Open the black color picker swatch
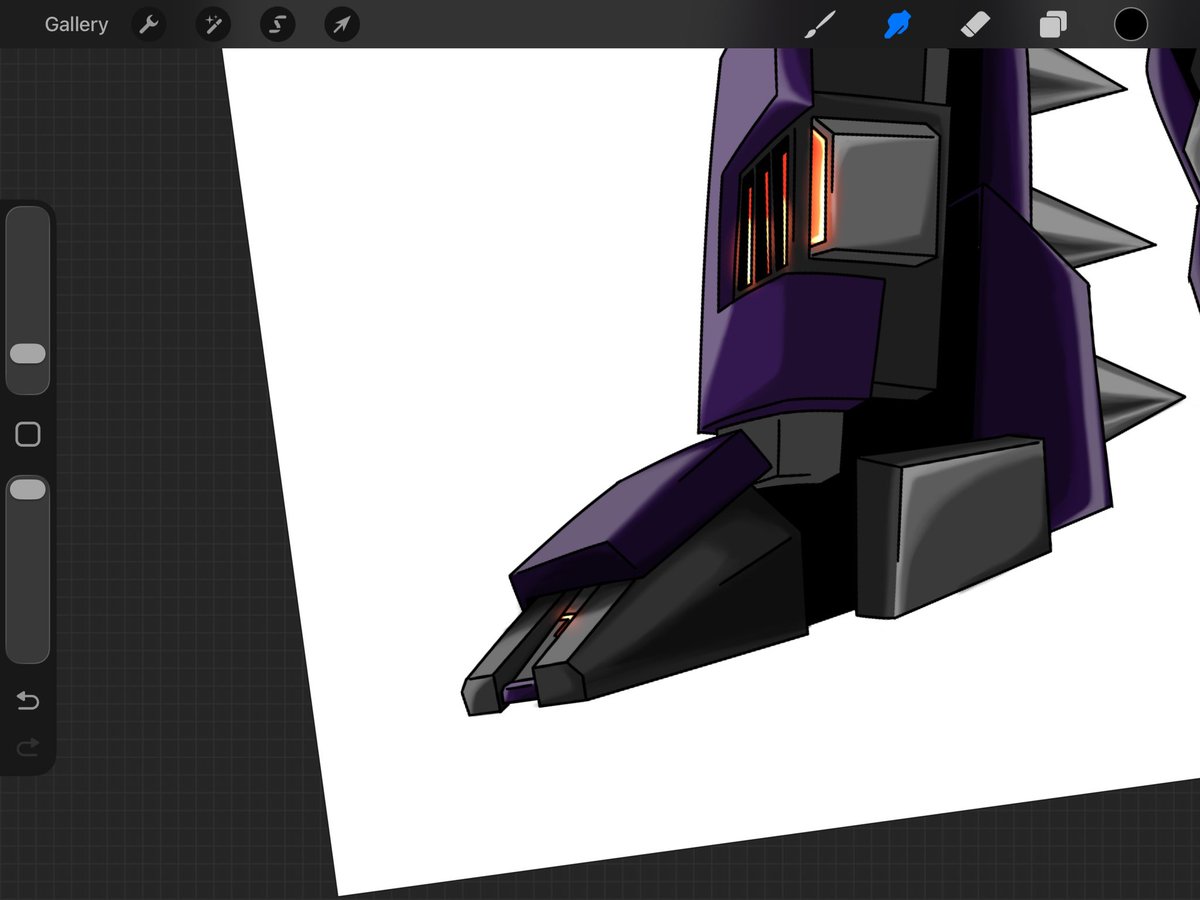The width and height of the screenshot is (1200, 900). coord(1131,25)
